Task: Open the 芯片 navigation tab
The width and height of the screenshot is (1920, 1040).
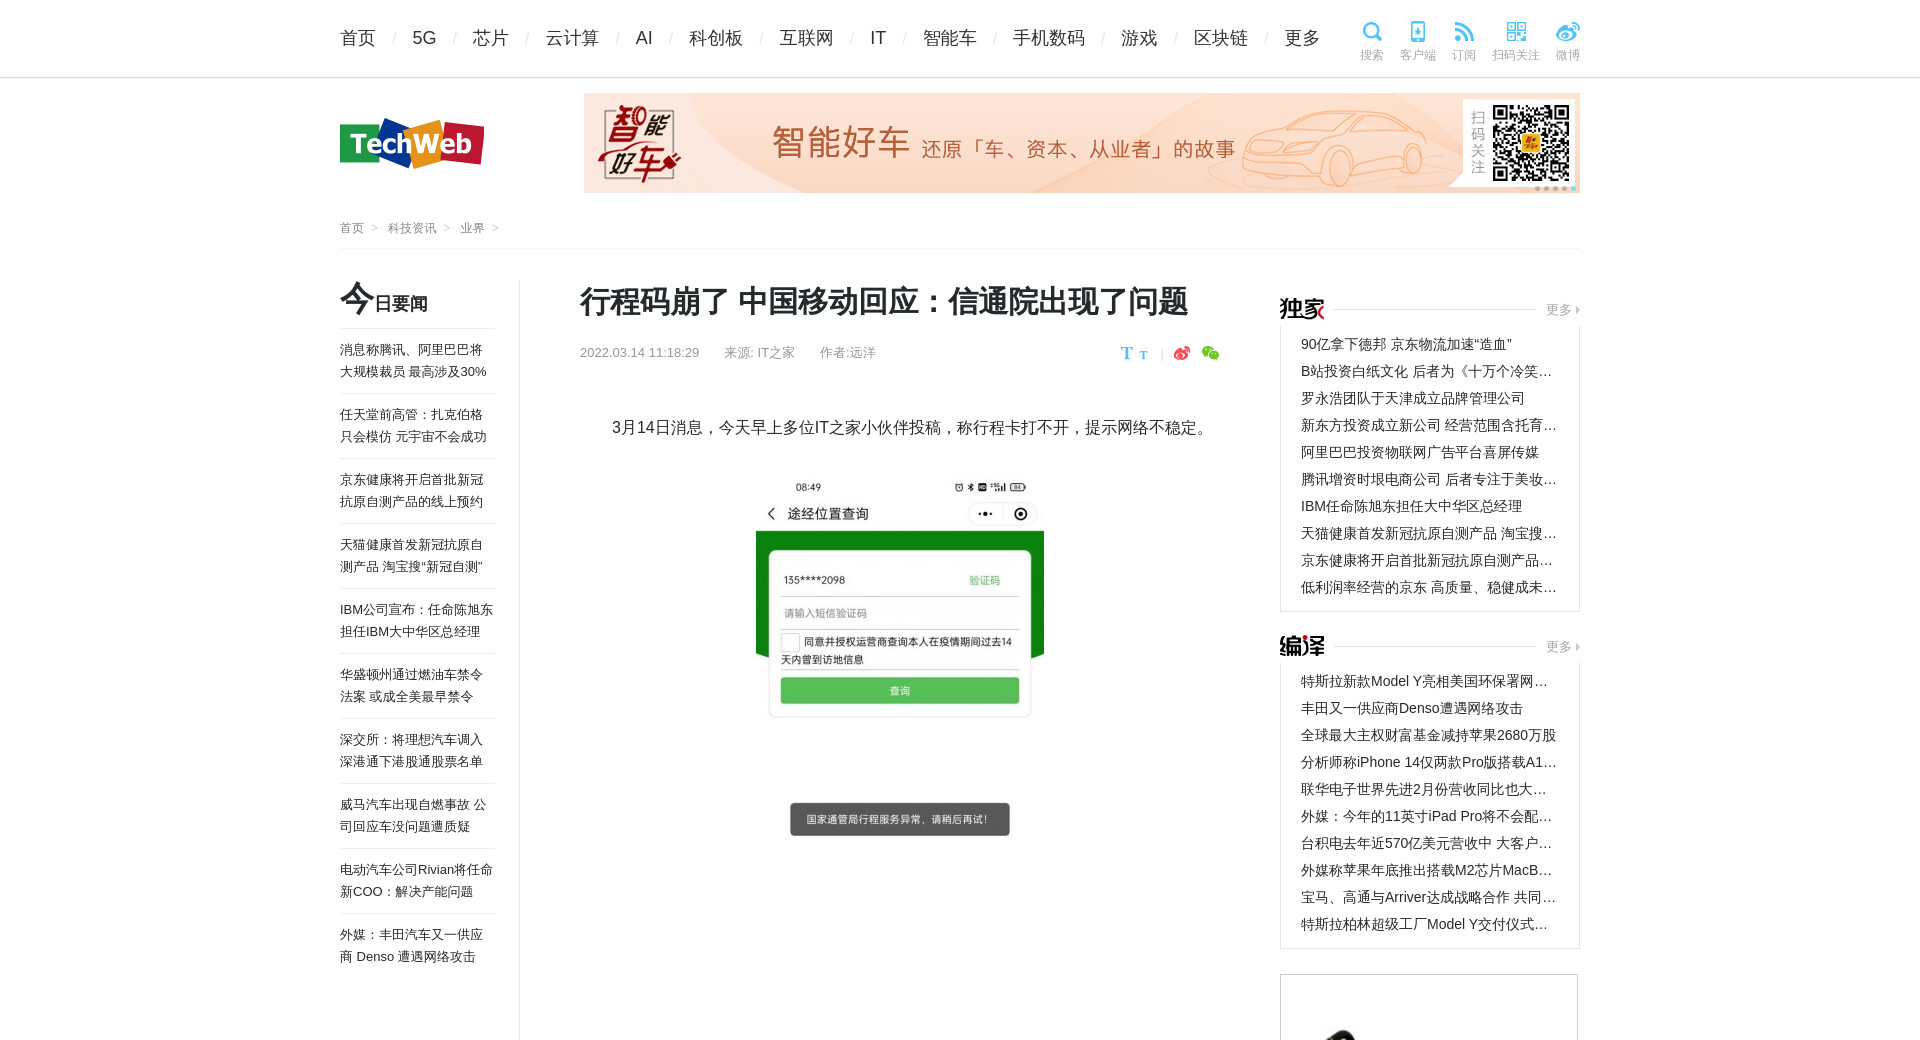Action: click(490, 38)
